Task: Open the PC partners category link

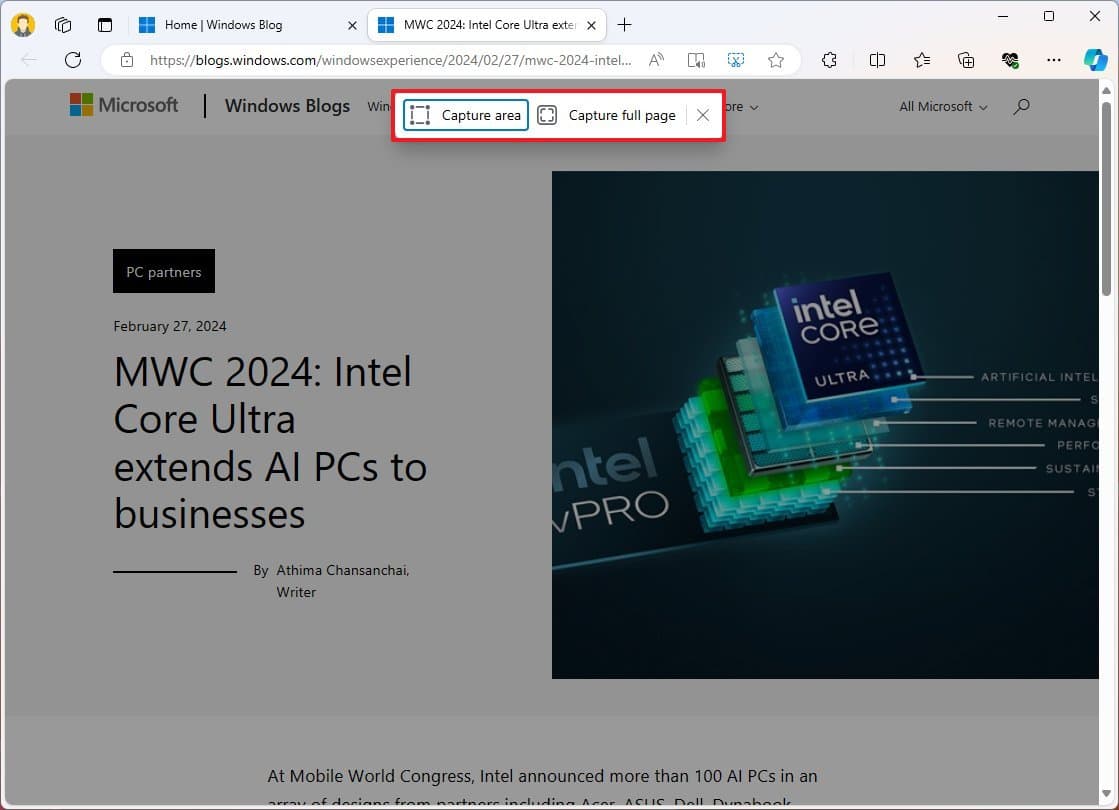Action: (163, 271)
